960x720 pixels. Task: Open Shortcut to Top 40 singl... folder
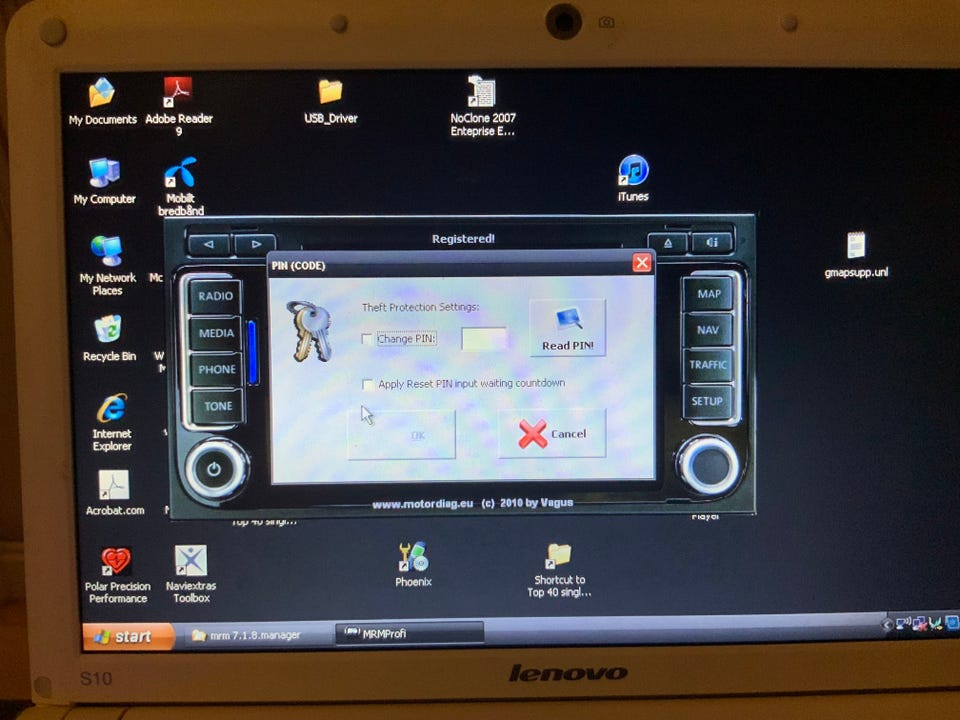tap(559, 570)
